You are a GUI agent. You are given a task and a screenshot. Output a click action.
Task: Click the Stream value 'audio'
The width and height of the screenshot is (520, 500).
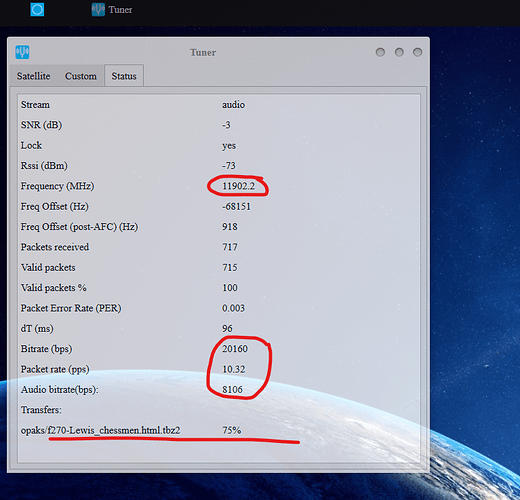click(x=233, y=105)
